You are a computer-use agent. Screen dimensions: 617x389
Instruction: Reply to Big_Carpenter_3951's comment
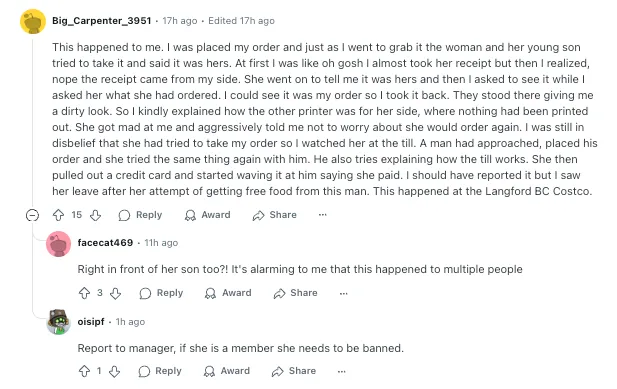coord(140,215)
